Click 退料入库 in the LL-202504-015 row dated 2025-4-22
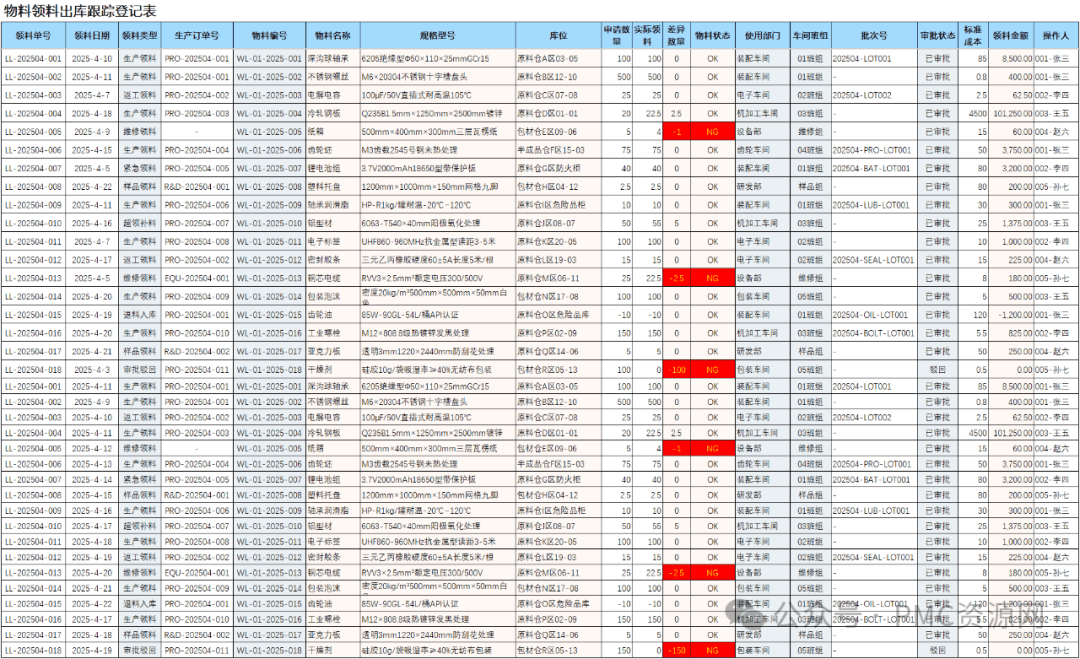Screen dimensions: 1080x659 pos(140,604)
